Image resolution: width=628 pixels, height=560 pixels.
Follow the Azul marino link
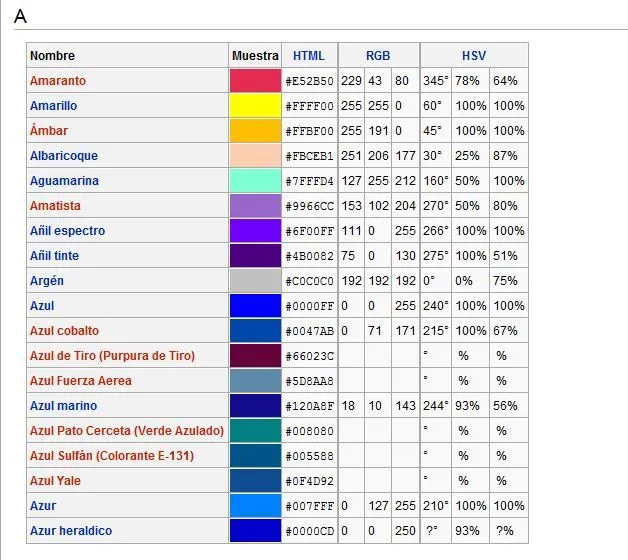[x=63, y=406]
